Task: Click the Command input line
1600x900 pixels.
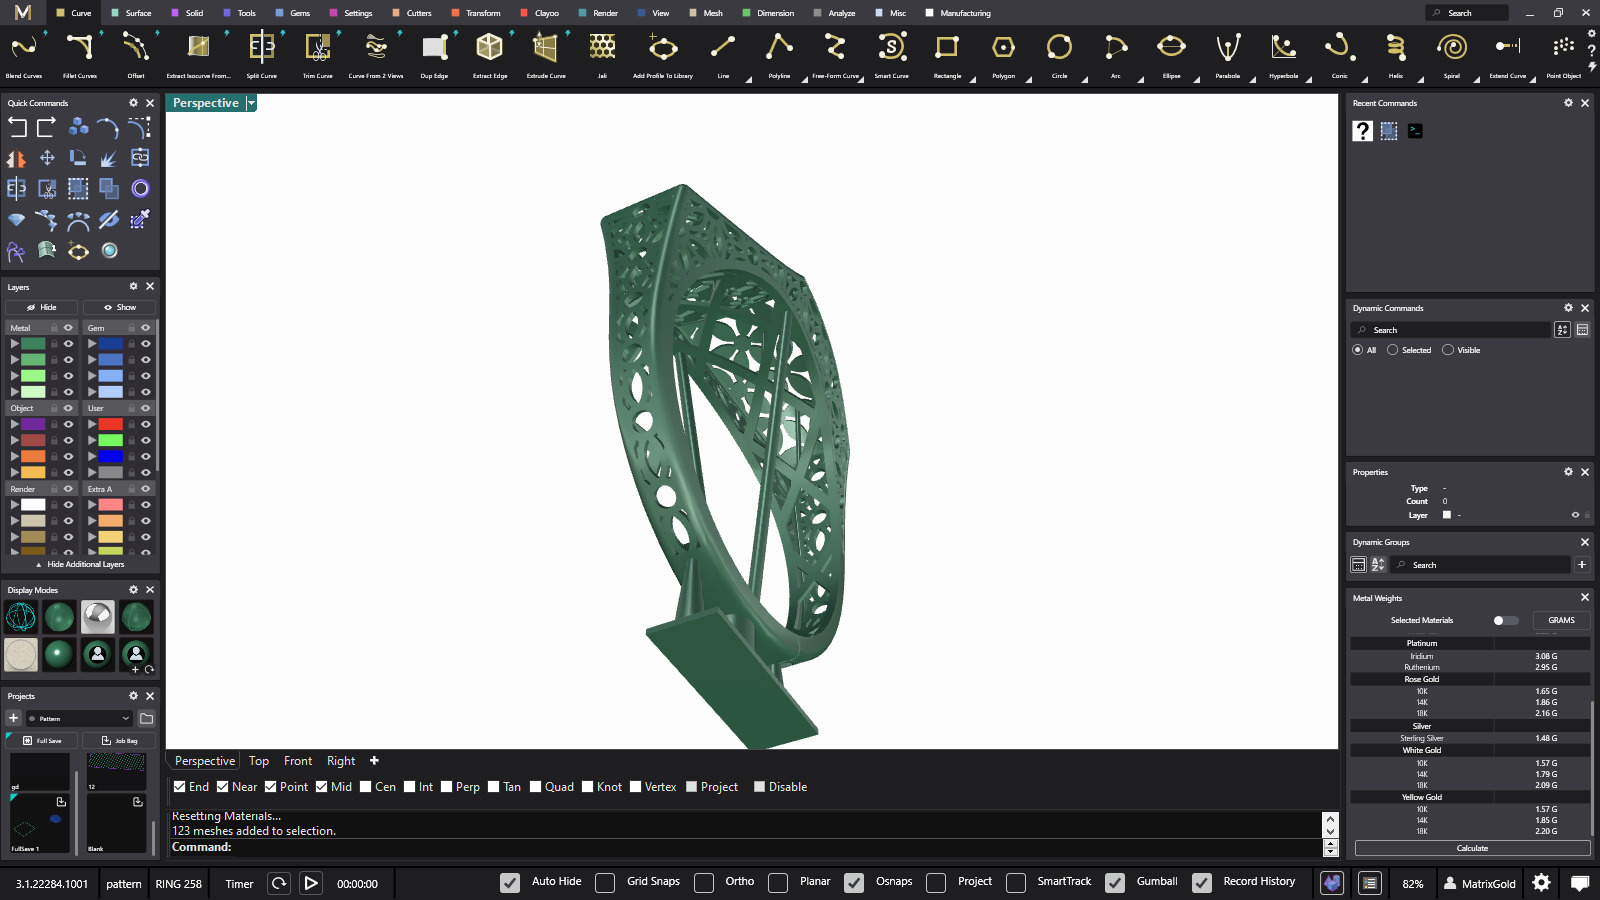Action: (745, 847)
